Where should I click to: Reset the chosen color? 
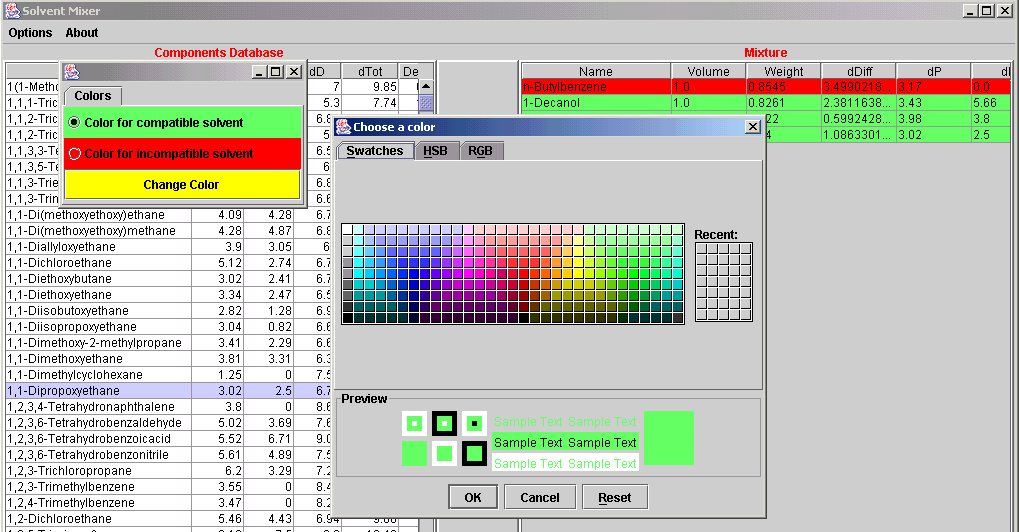click(x=614, y=497)
